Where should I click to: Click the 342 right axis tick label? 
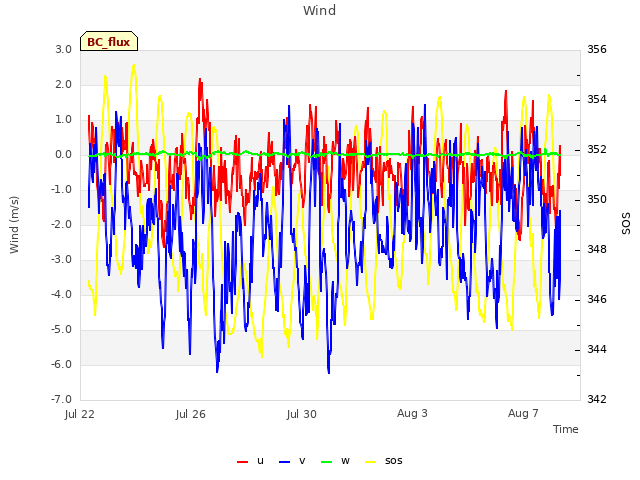click(597, 399)
